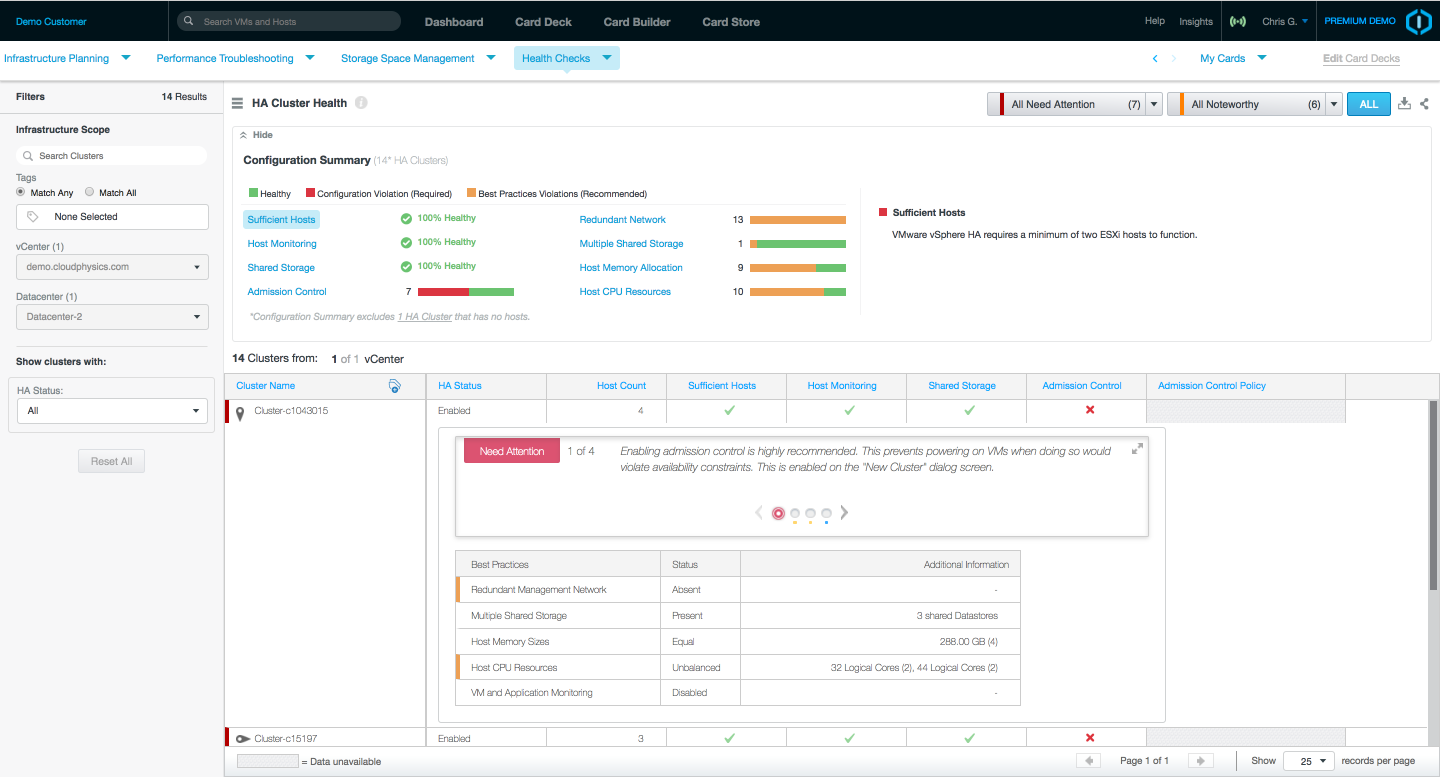Viewport: 1440px width, 777px height.
Task: Expand the Need Attention message panel
Action: pos(1137,449)
